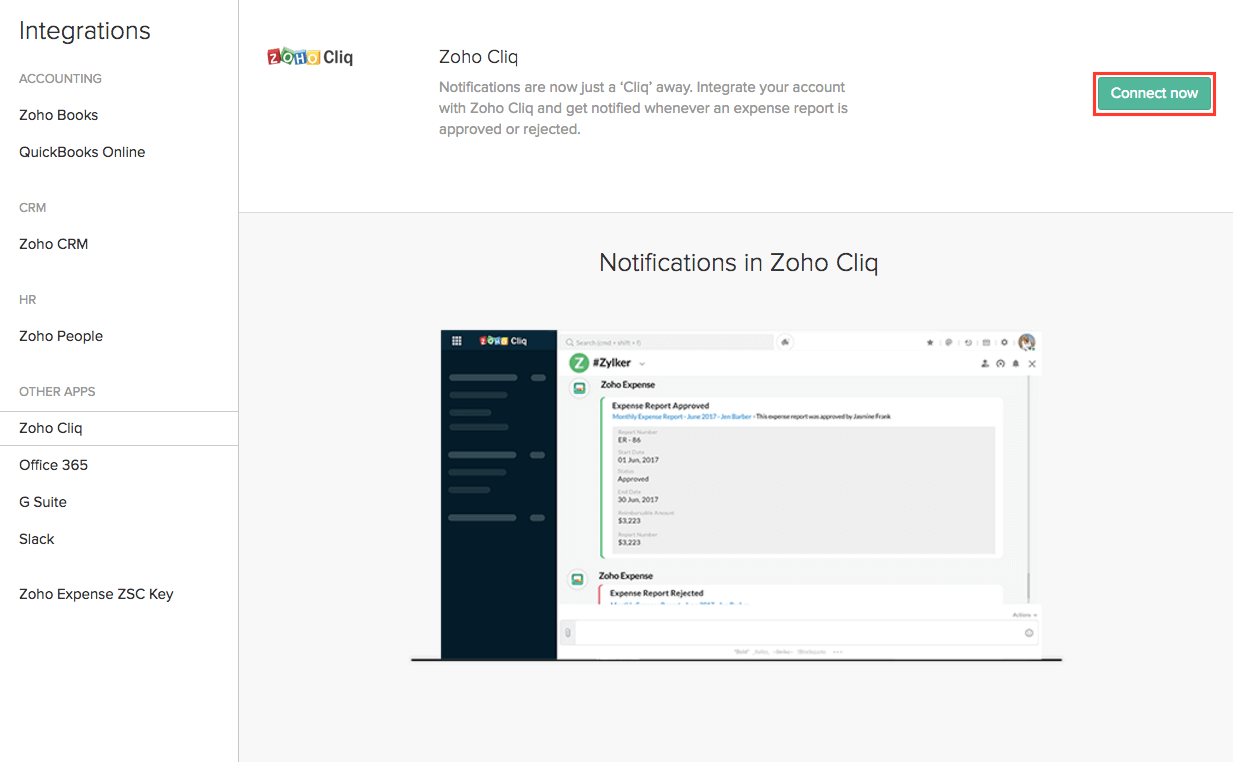This screenshot has width=1233, height=762.
Task: Open the Zoho CRM integration
Action: (x=54, y=244)
